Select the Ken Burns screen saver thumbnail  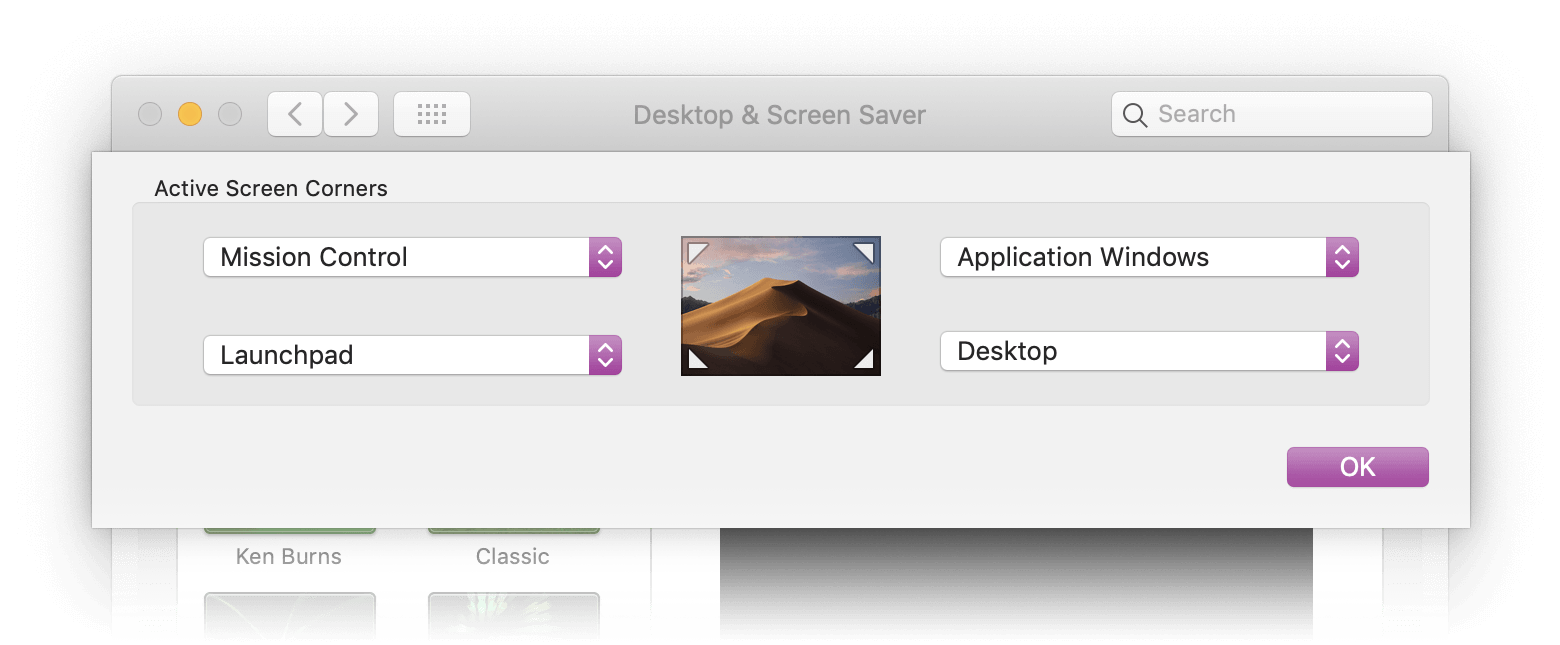290,530
